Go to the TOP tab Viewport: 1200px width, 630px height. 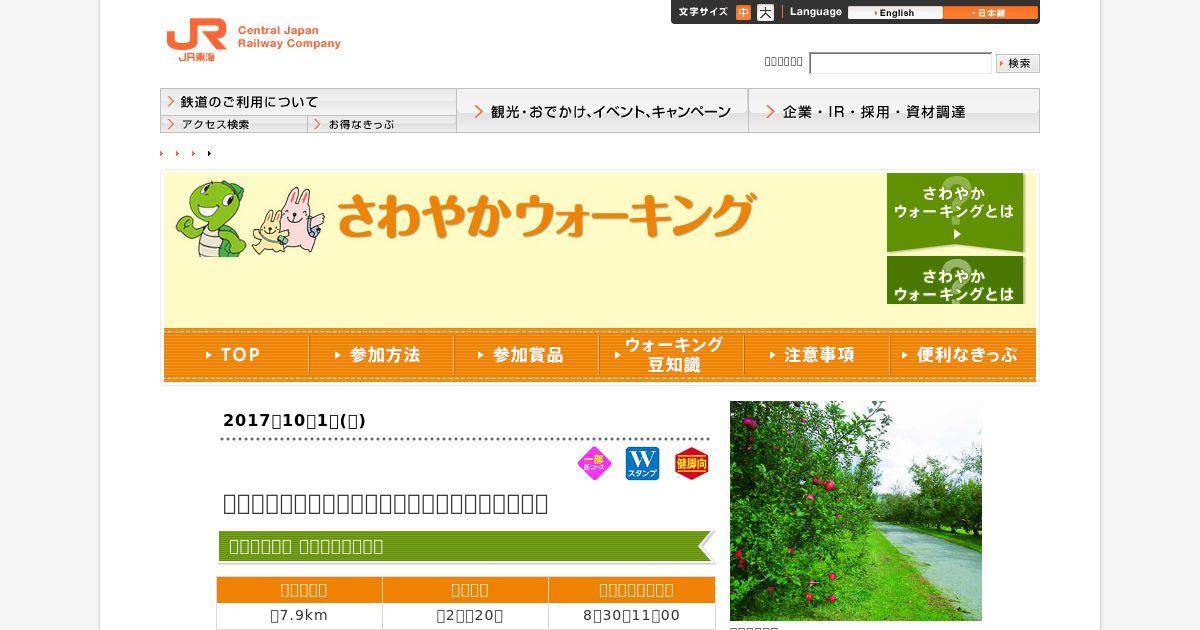236,355
